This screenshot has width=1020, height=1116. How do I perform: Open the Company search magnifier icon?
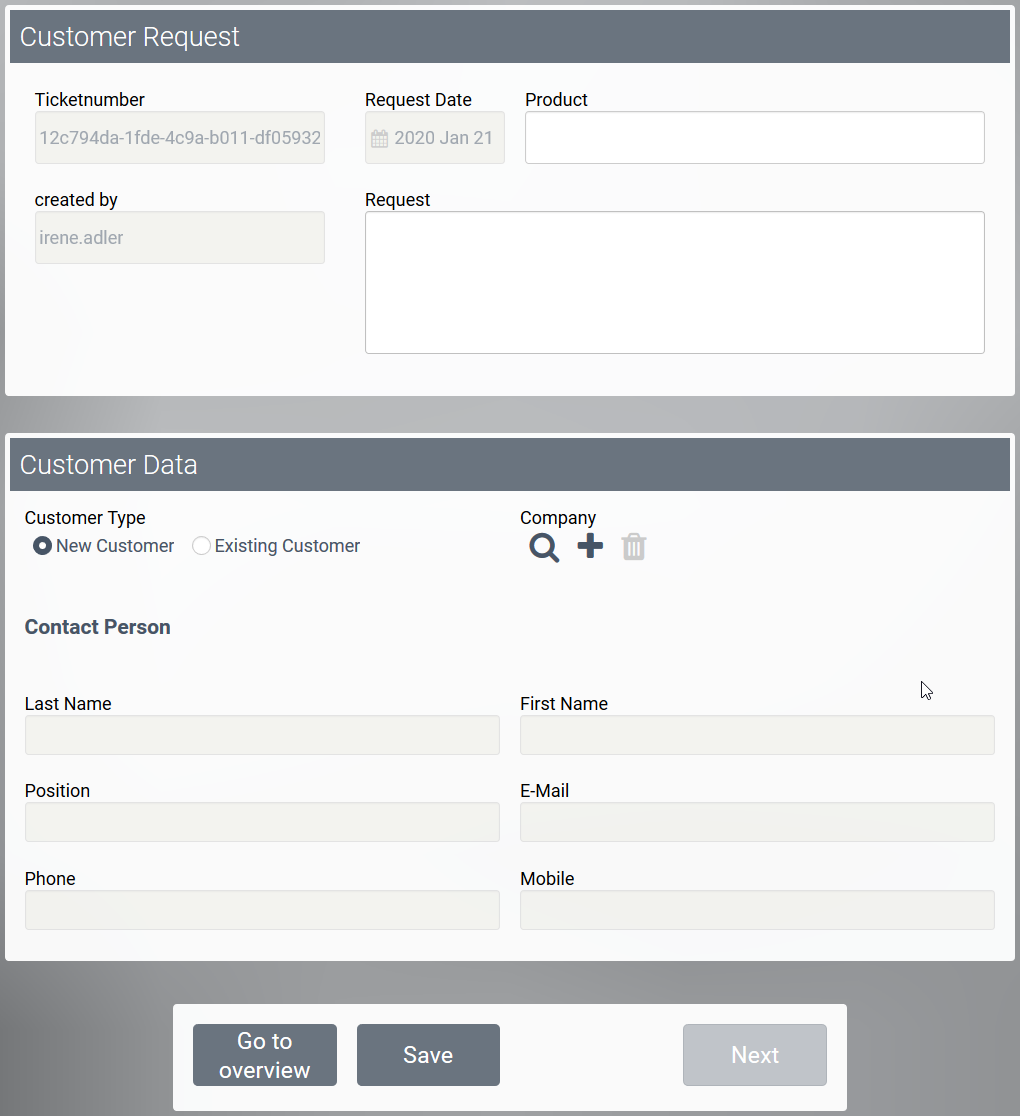[x=544, y=547]
